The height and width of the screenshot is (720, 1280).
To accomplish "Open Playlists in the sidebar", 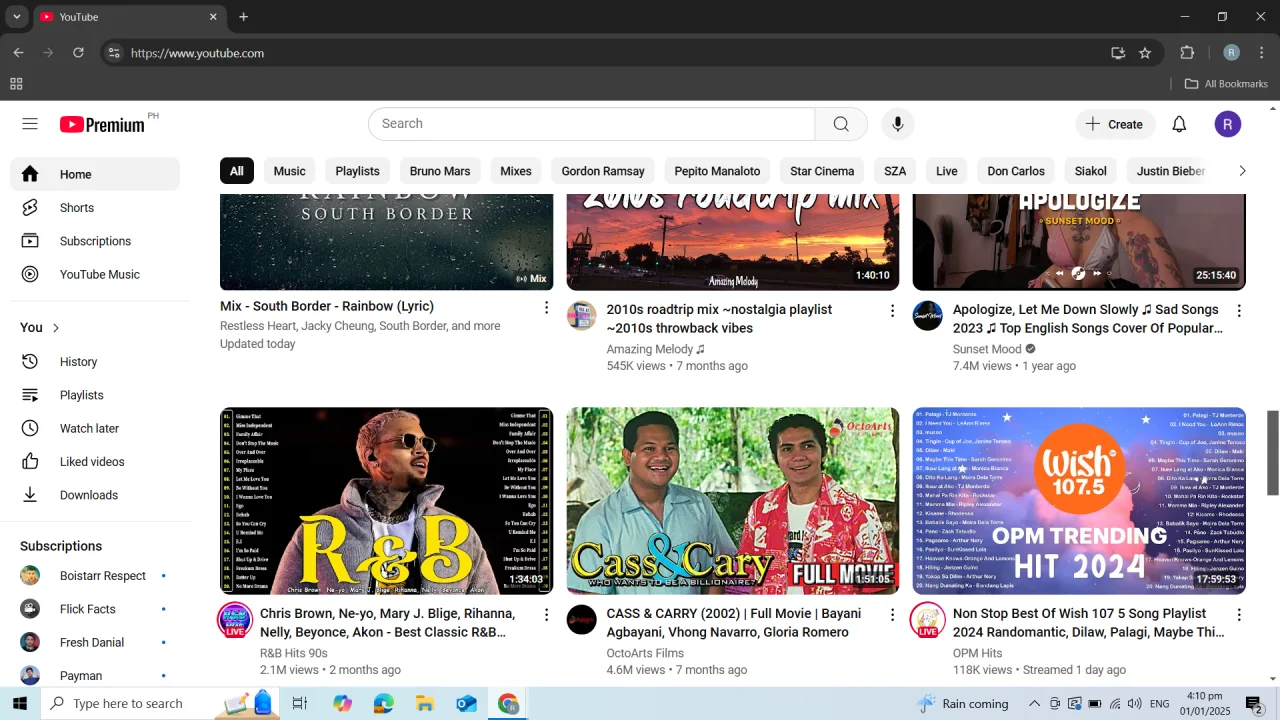I will click(95, 395).
